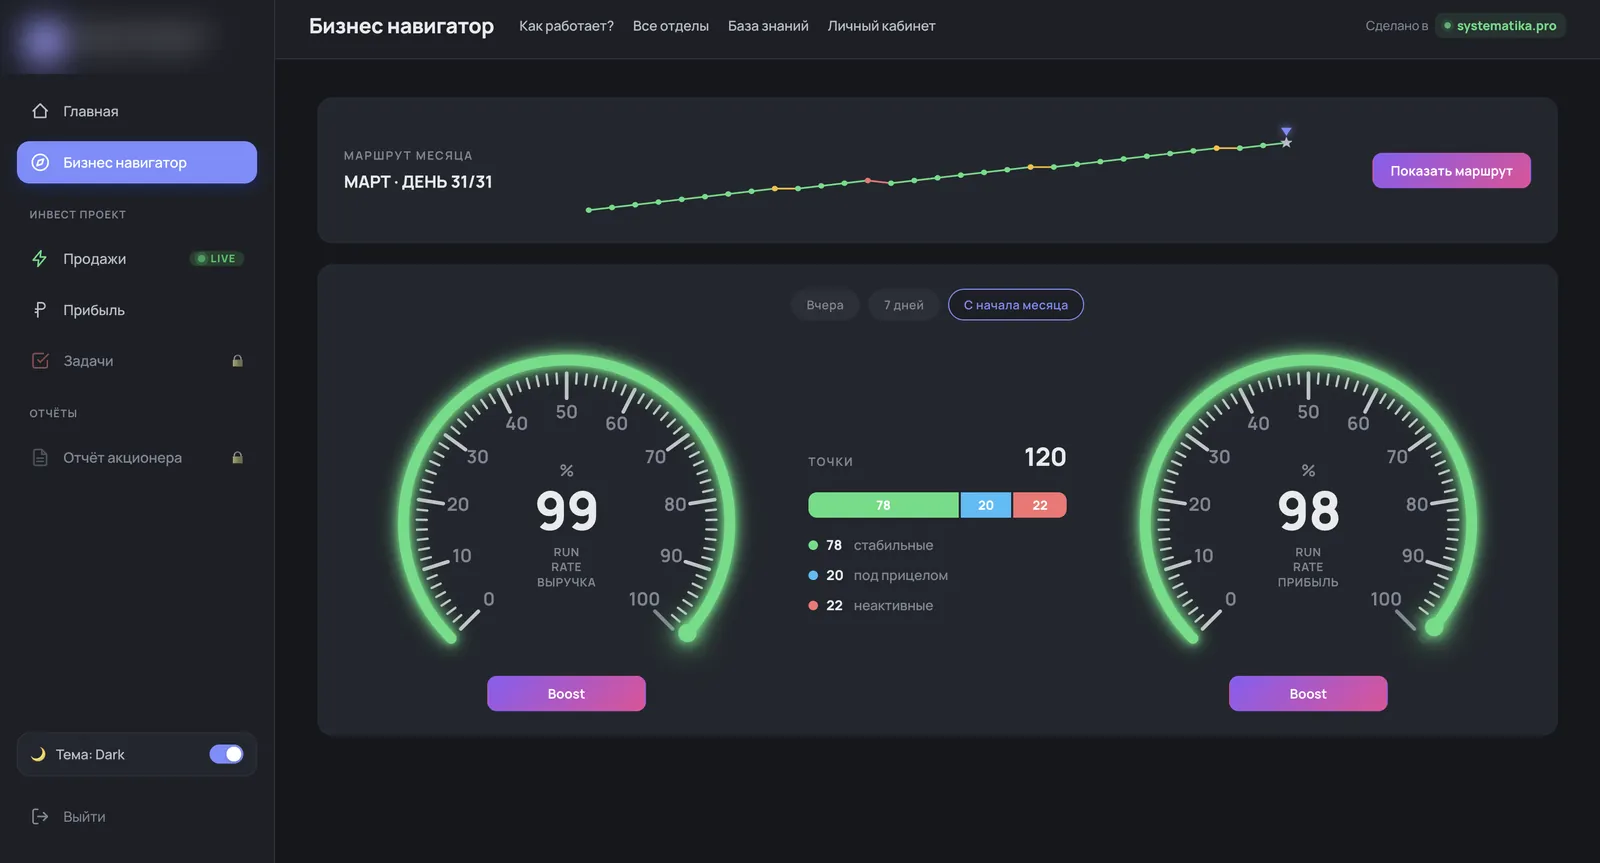
Task: Click the green dot beside стабильные
Action: click(813, 545)
